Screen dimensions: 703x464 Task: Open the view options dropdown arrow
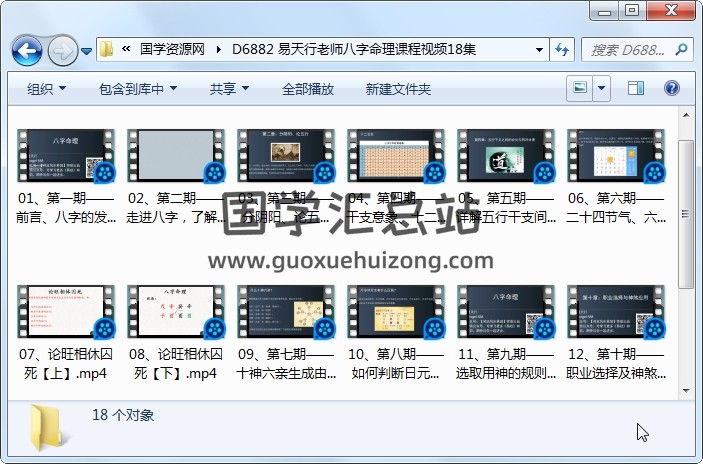pyautogui.click(x=602, y=89)
